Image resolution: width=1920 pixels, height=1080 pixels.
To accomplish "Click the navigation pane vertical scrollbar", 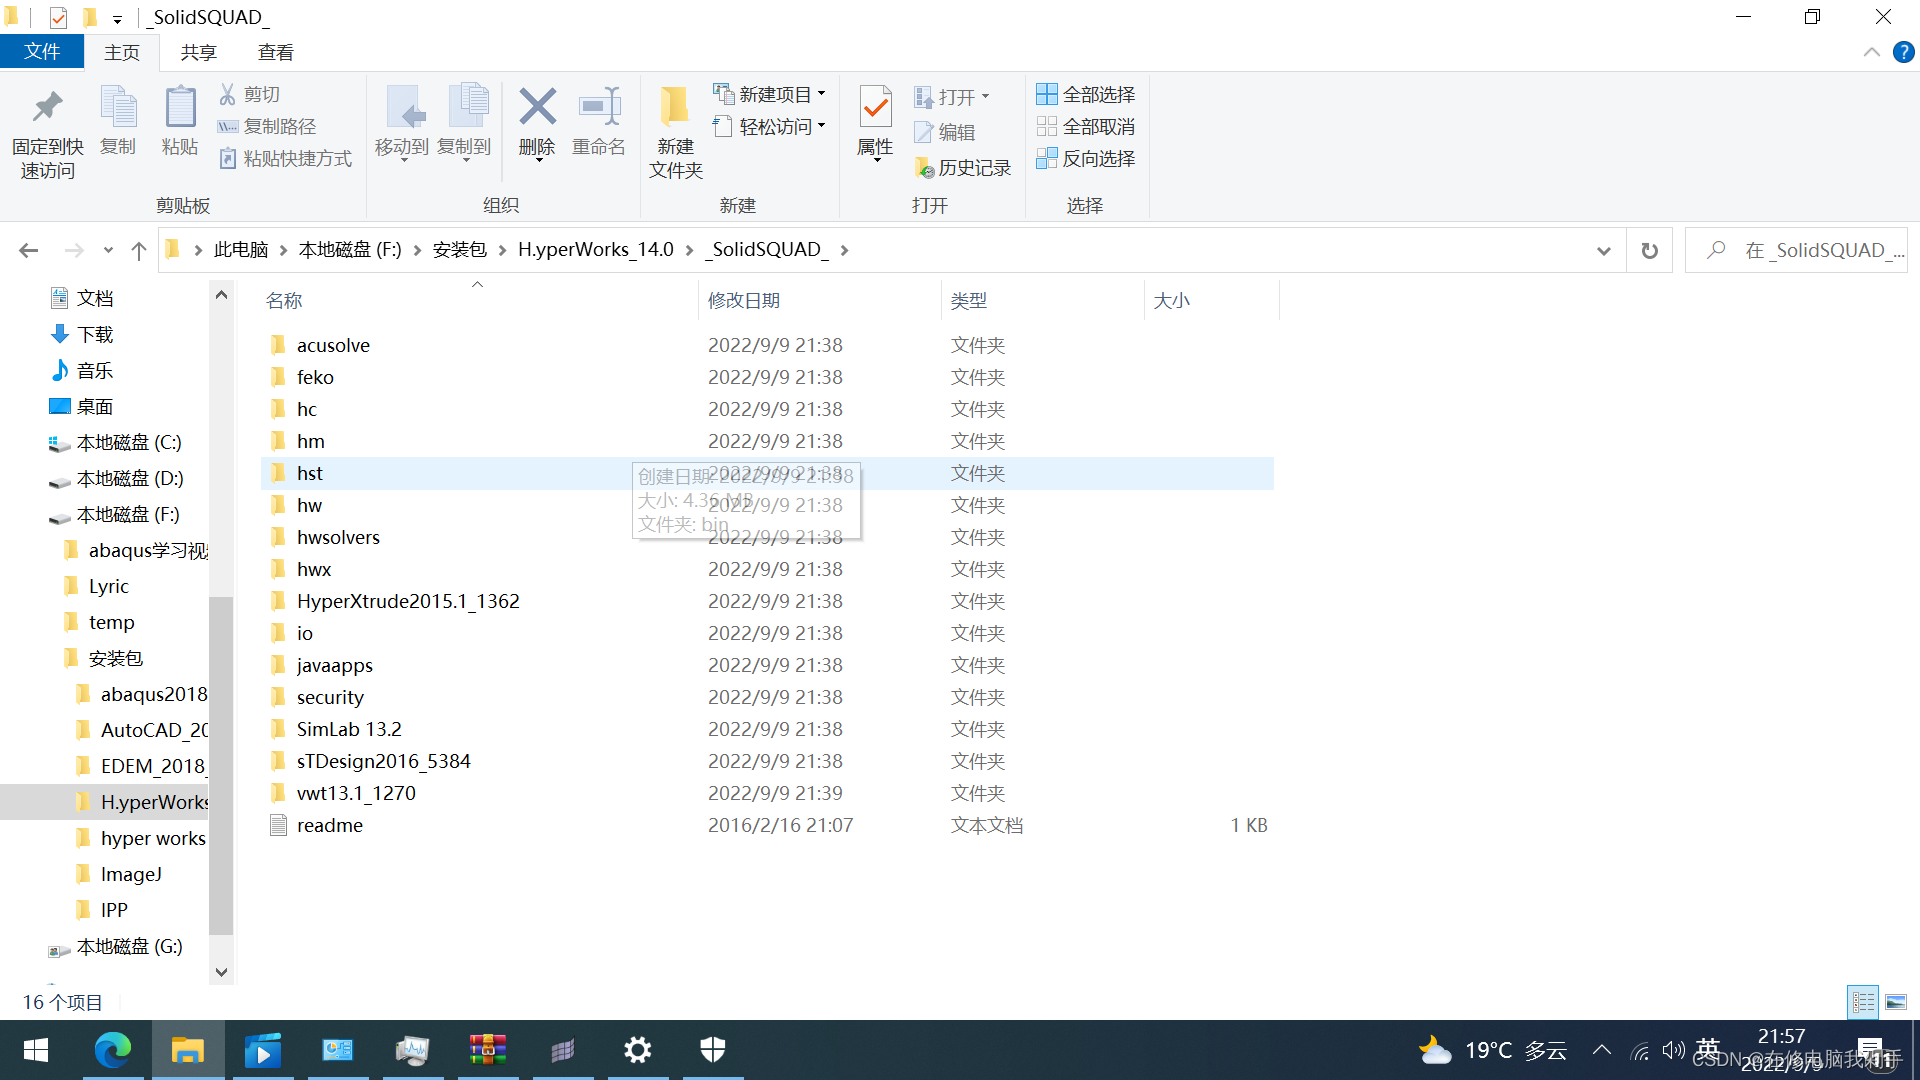I will pos(221,765).
